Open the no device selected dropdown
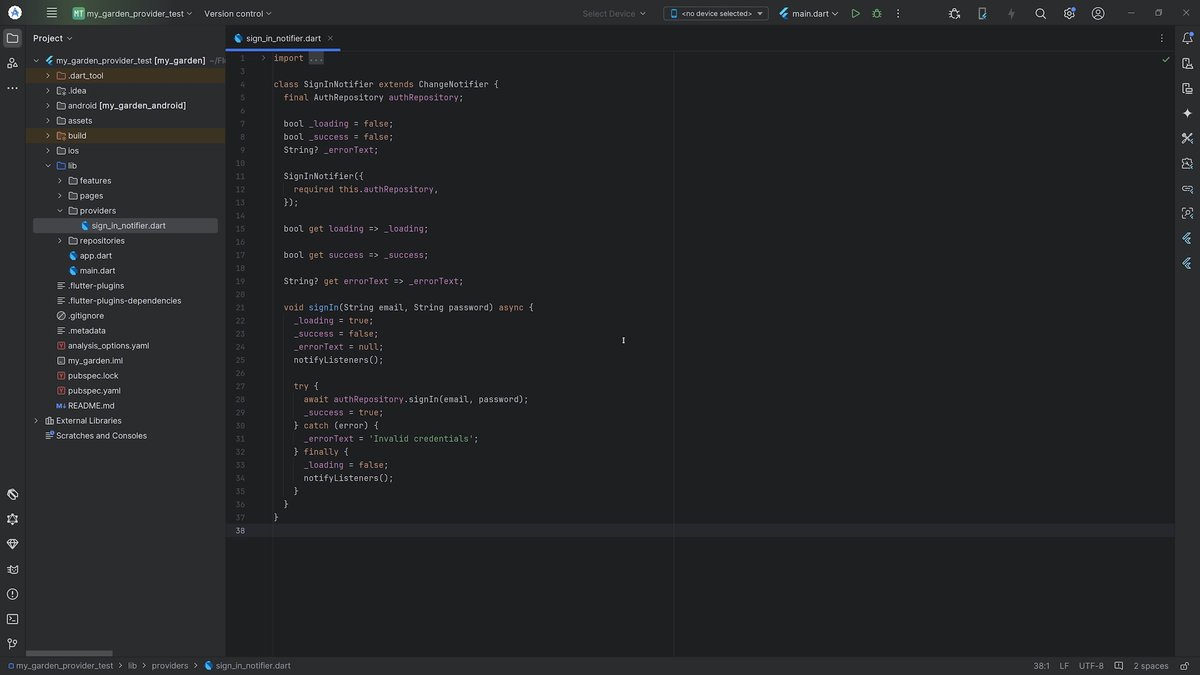Screen dimensions: 1200x675 coord(716,14)
